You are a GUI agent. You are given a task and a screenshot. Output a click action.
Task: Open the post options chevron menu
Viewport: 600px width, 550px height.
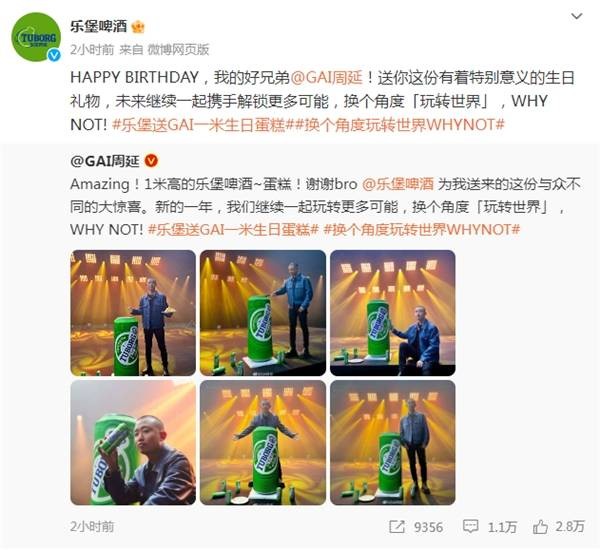[x=577, y=16]
